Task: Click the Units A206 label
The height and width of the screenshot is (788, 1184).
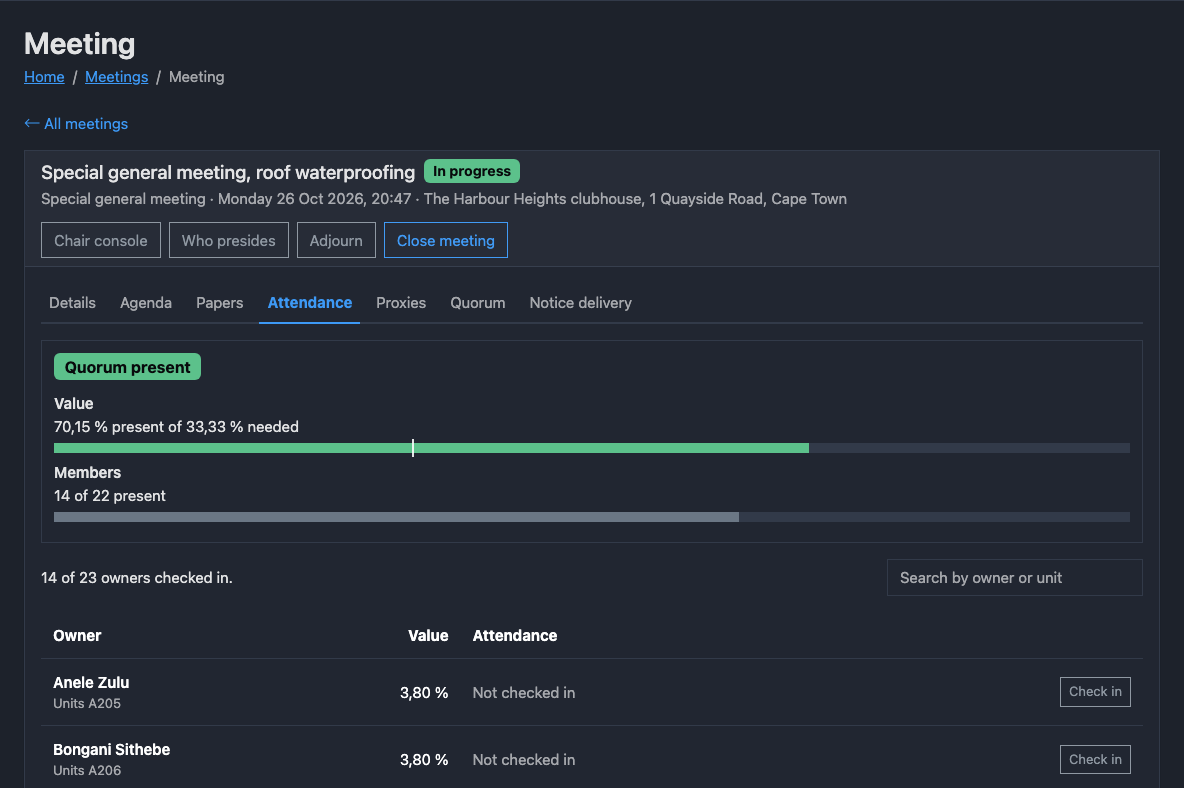Action: (87, 771)
